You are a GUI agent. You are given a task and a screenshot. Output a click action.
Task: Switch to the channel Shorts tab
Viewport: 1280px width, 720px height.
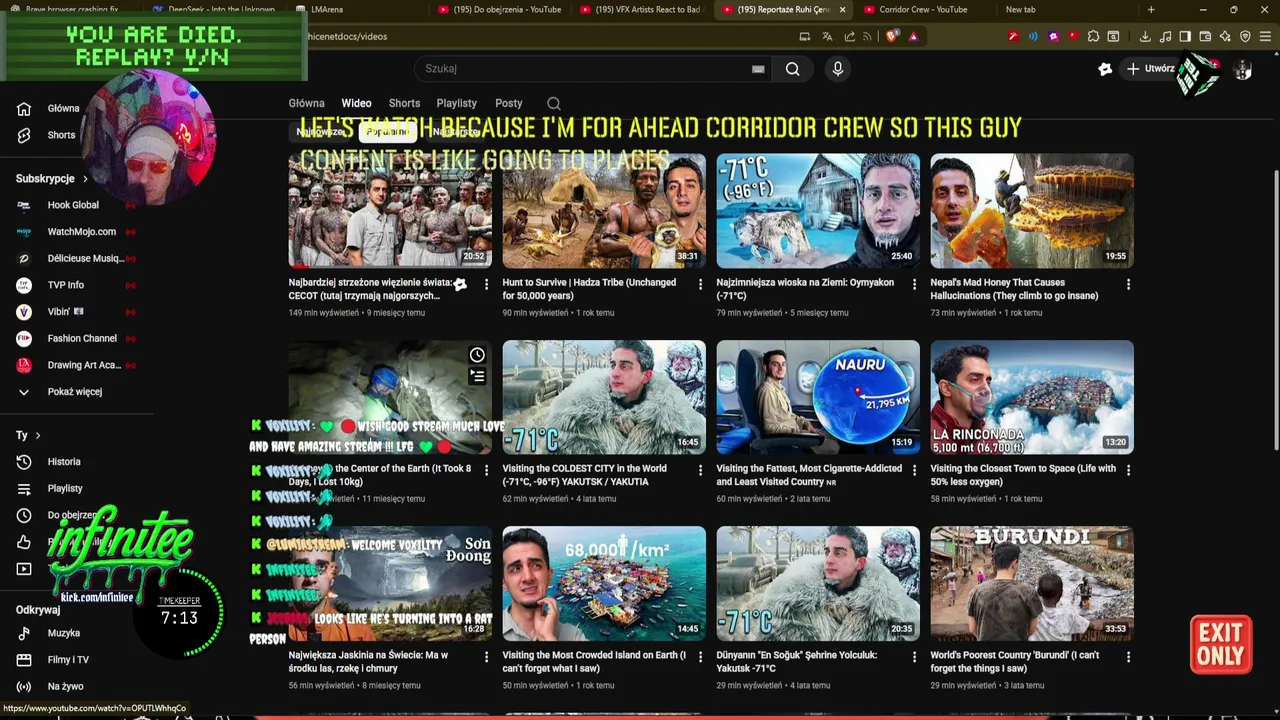pos(404,103)
